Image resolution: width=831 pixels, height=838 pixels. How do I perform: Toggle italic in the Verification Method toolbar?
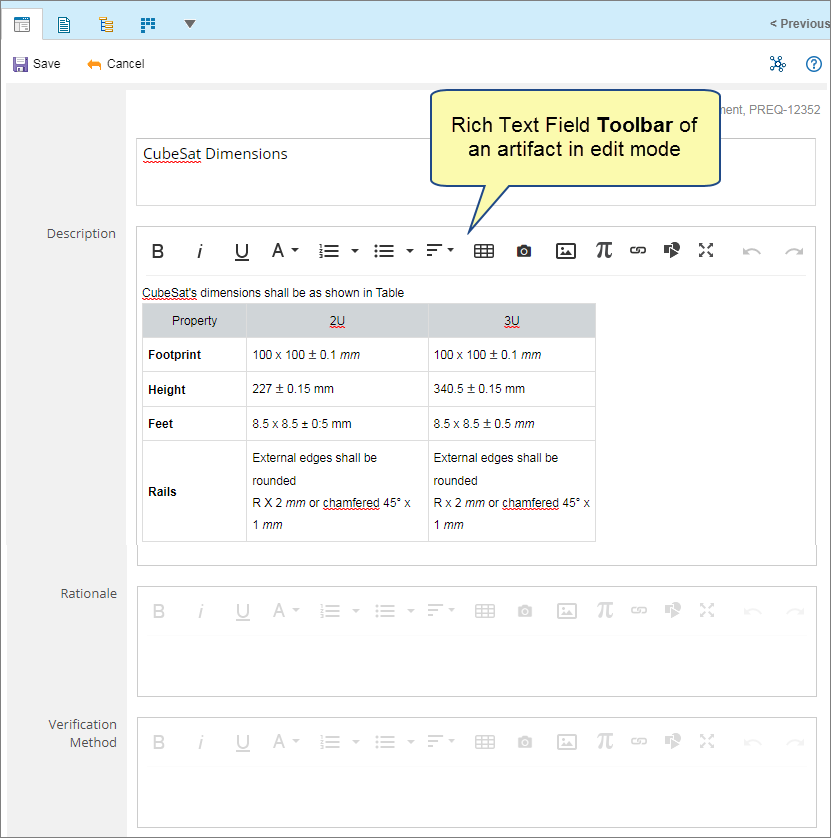(201, 742)
